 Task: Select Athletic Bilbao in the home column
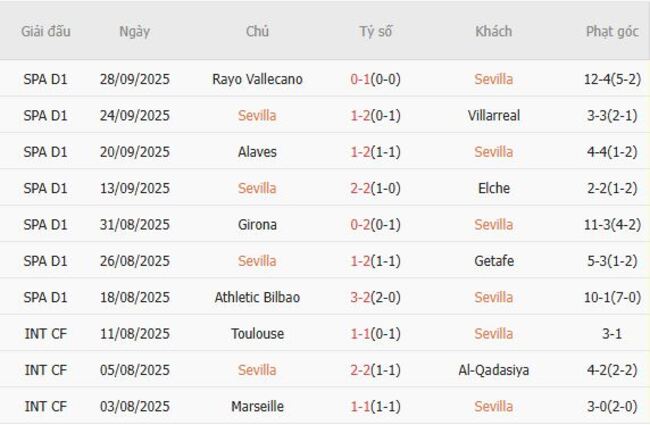pyautogui.click(x=258, y=298)
